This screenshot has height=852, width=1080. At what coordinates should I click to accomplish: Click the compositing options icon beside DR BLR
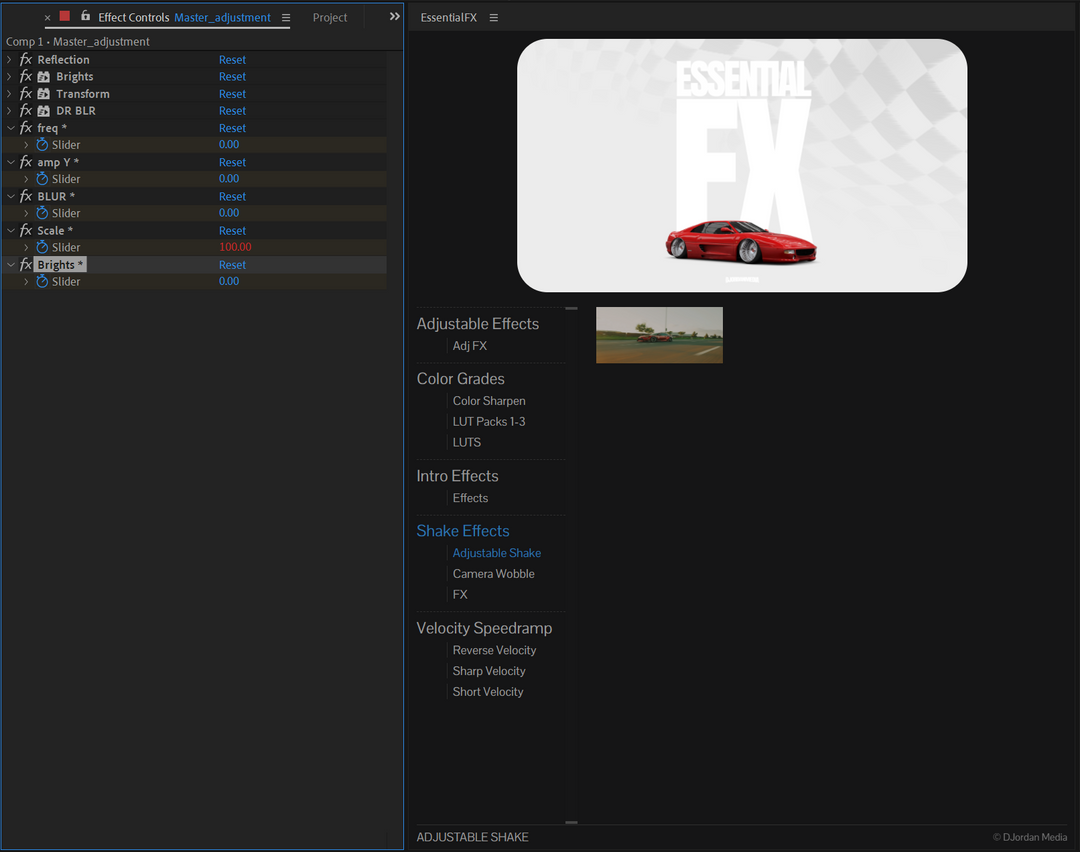(44, 110)
